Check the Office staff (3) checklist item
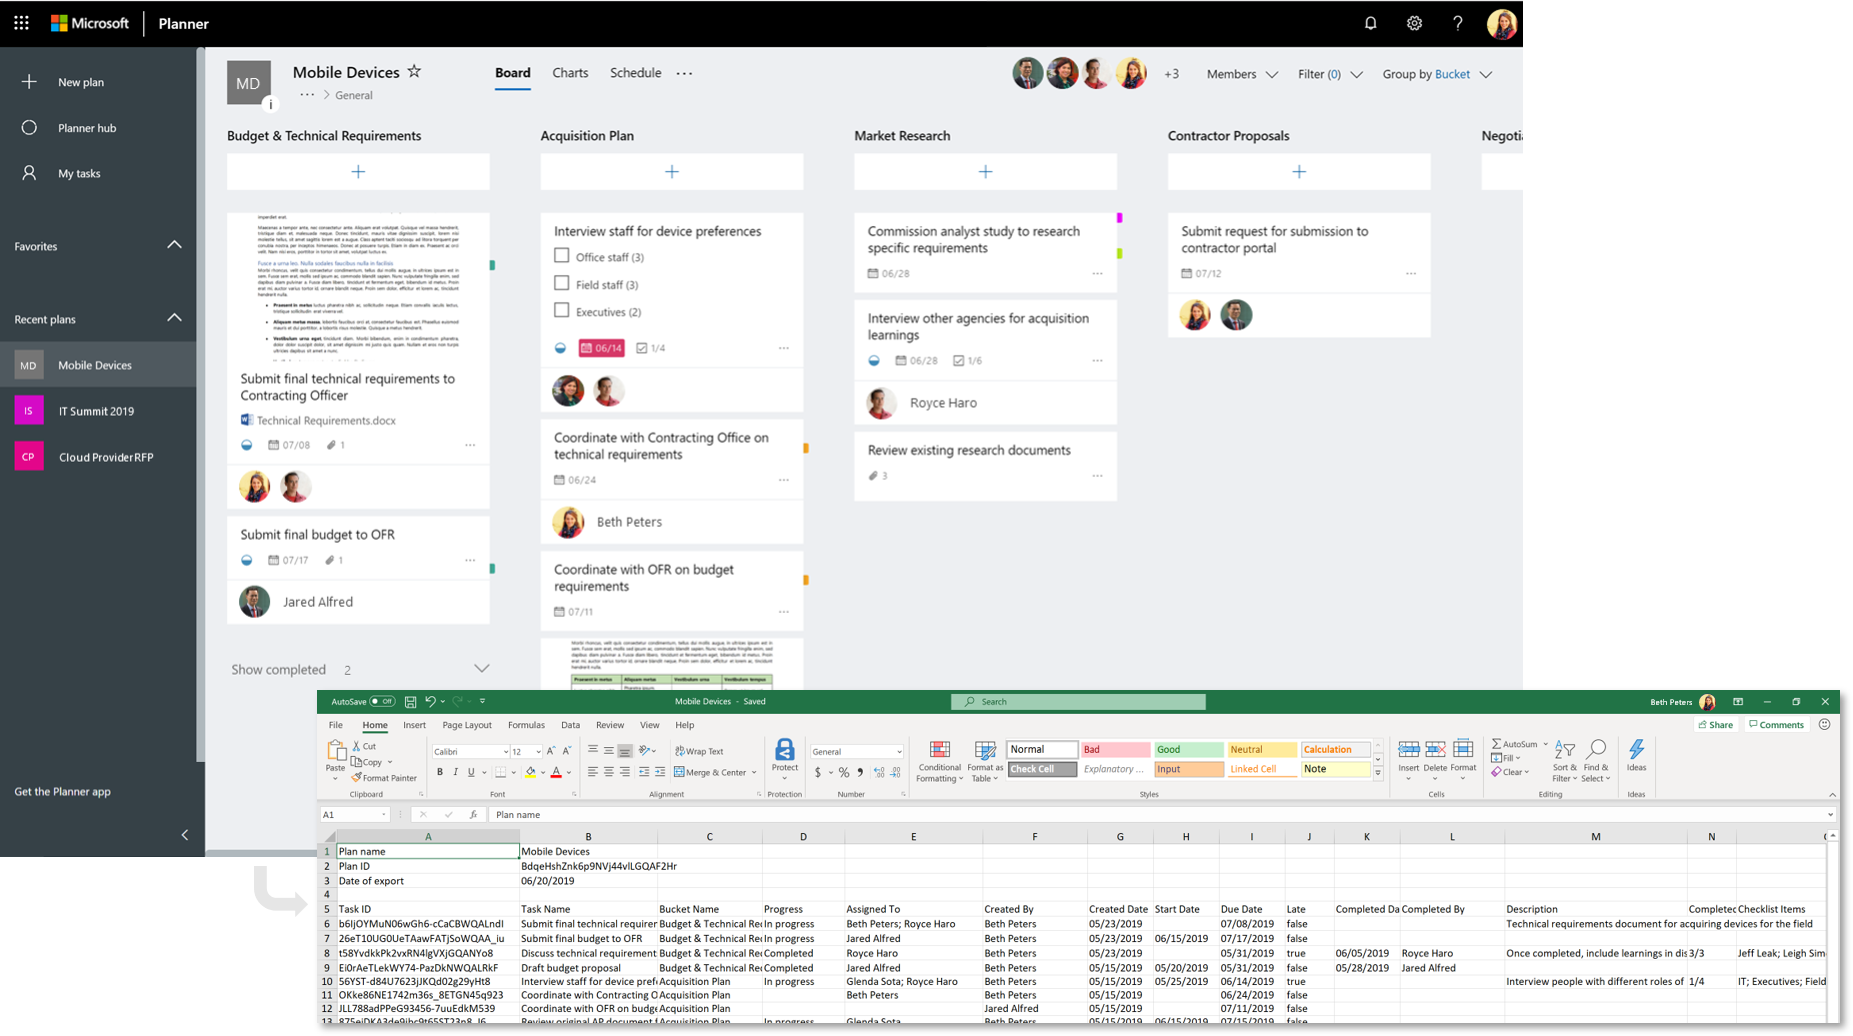1853x1036 pixels. click(562, 255)
